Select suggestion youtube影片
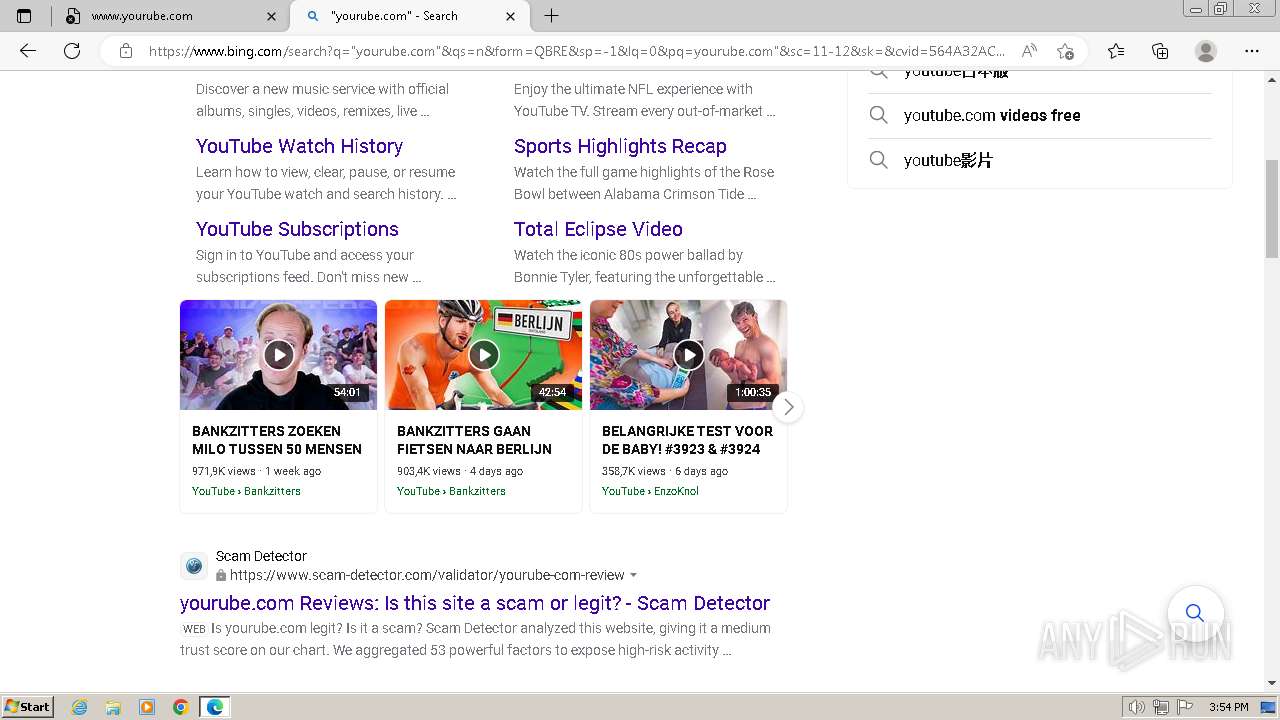Viewport: 1280px width, 720px height. pyautogui.click(x=948, y=160)
